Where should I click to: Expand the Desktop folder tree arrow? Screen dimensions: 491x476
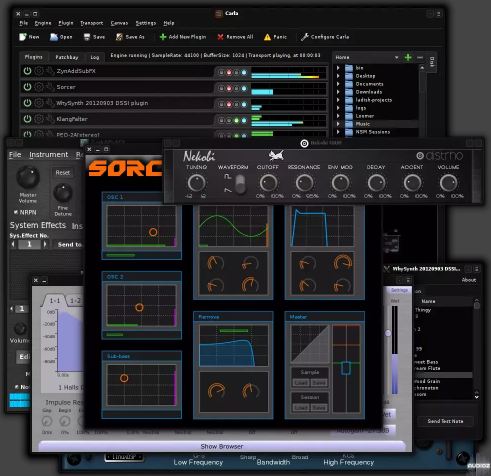pyautogui.click(x=338, y=76)
